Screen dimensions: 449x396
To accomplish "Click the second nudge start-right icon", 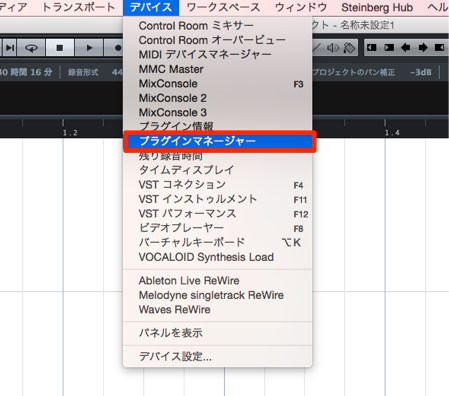I will (389, 48).
